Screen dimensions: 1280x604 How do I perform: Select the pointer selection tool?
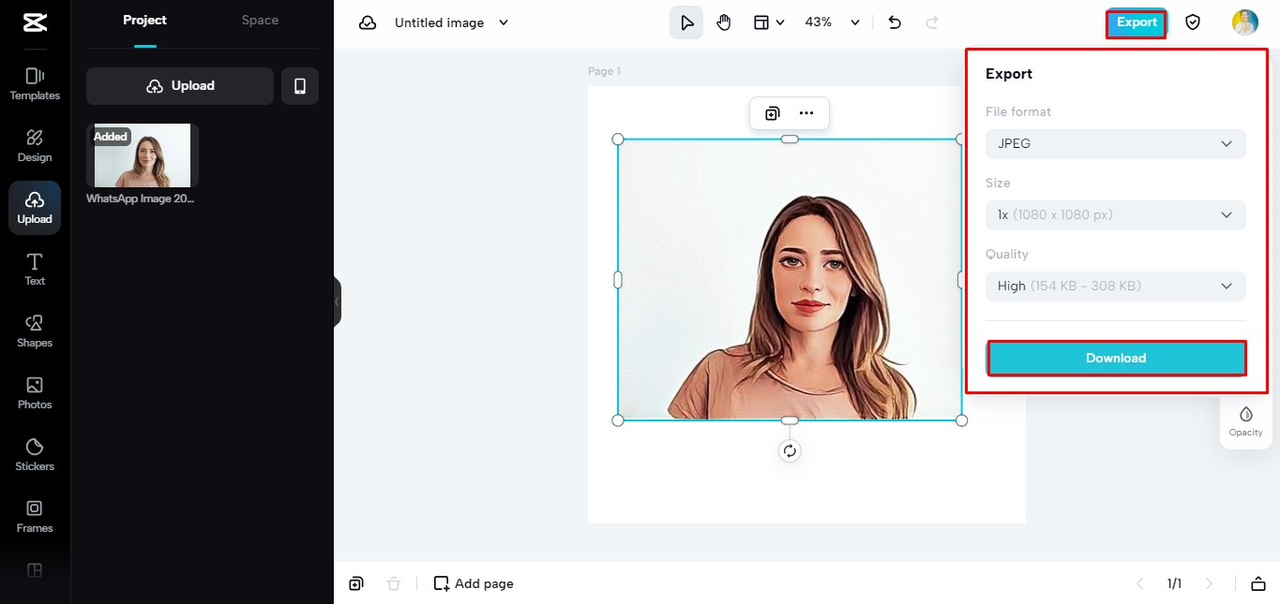687,22
